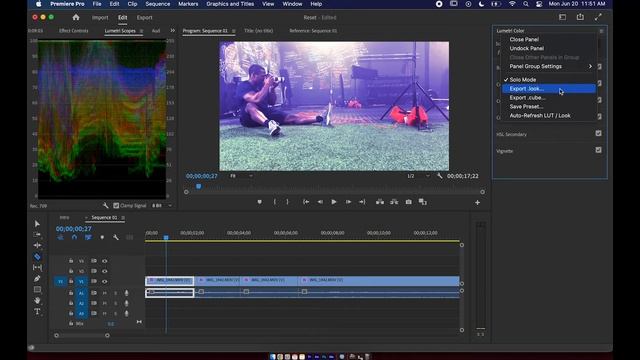Screen dimensions: 640x360
Task: Open the Fit zoom level dropdown
Action: (241, 176)
